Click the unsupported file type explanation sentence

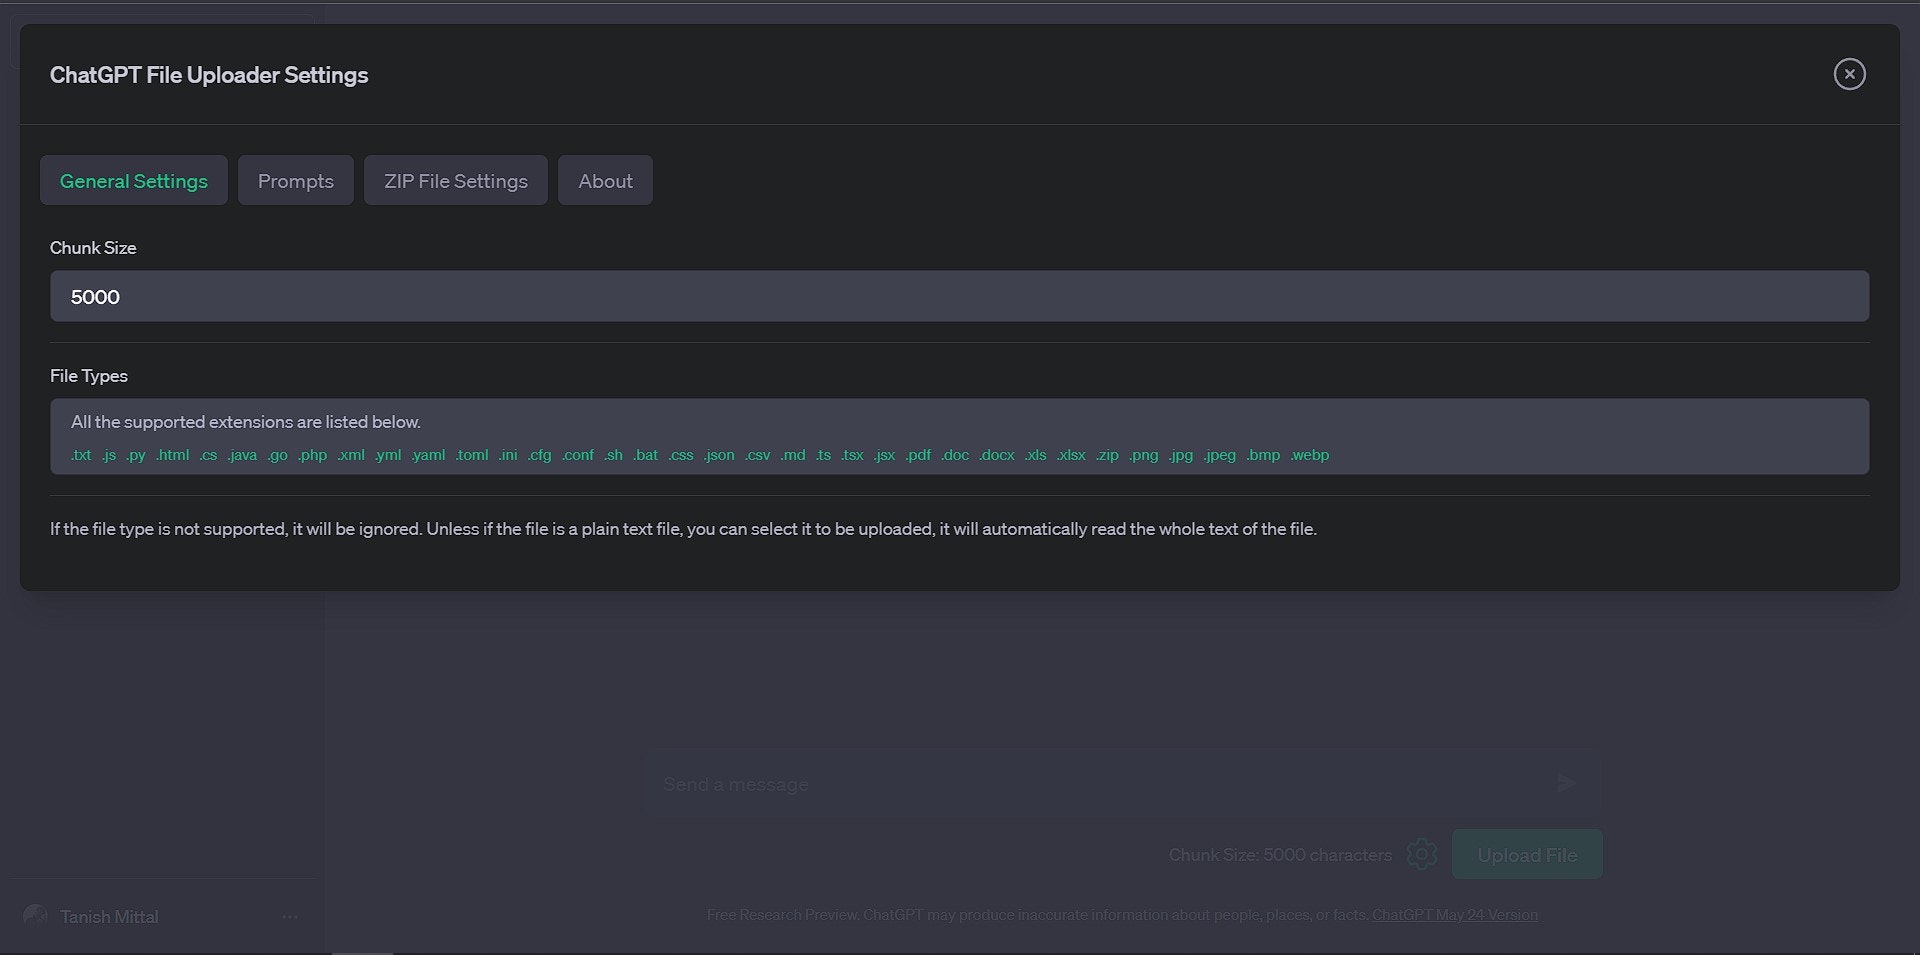(x=683, y=528)
